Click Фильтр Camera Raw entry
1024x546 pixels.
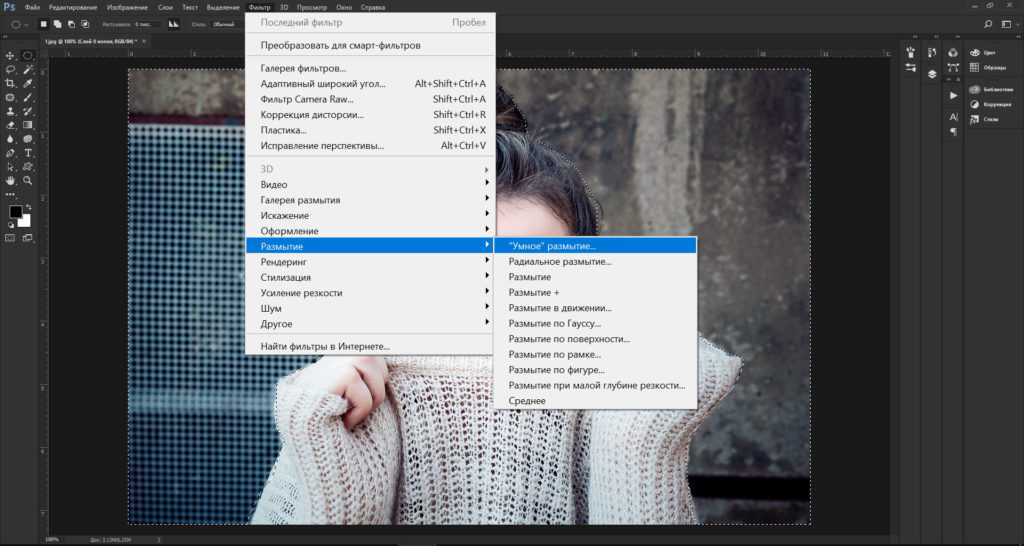pyautogui.click(x=370, y=99)
